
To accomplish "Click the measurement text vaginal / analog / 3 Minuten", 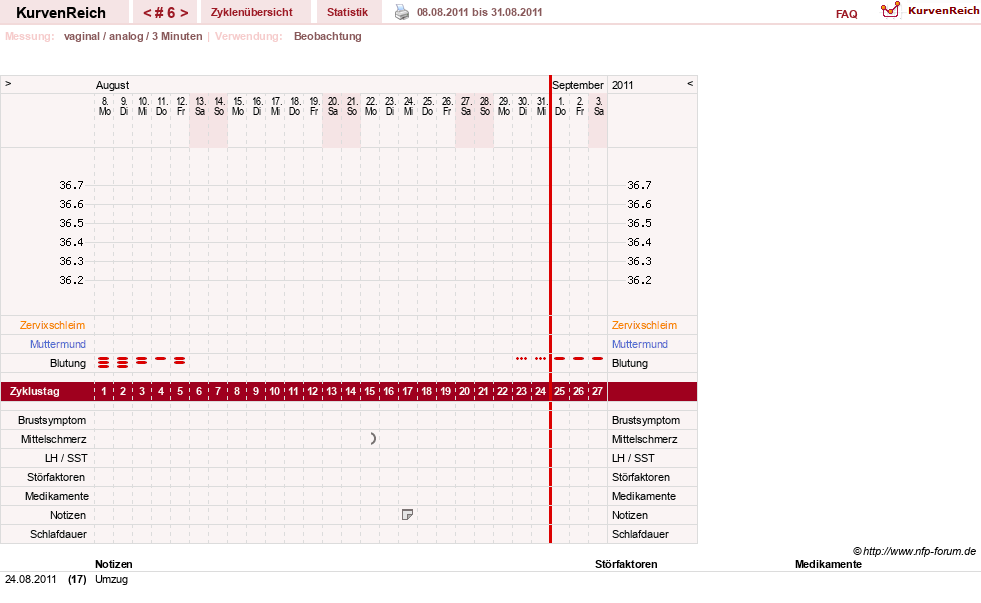I will coord(133,36).
